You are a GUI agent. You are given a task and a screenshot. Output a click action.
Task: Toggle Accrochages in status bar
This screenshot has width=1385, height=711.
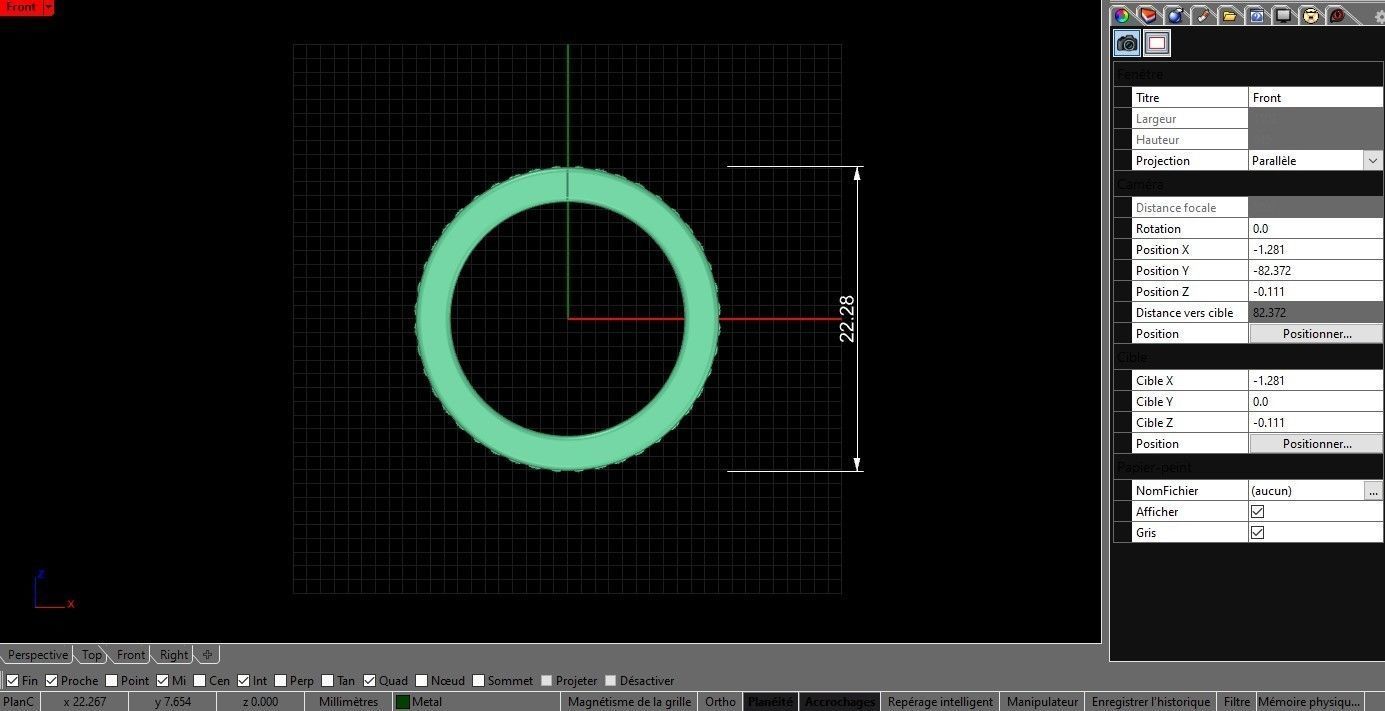pos(840,702)
